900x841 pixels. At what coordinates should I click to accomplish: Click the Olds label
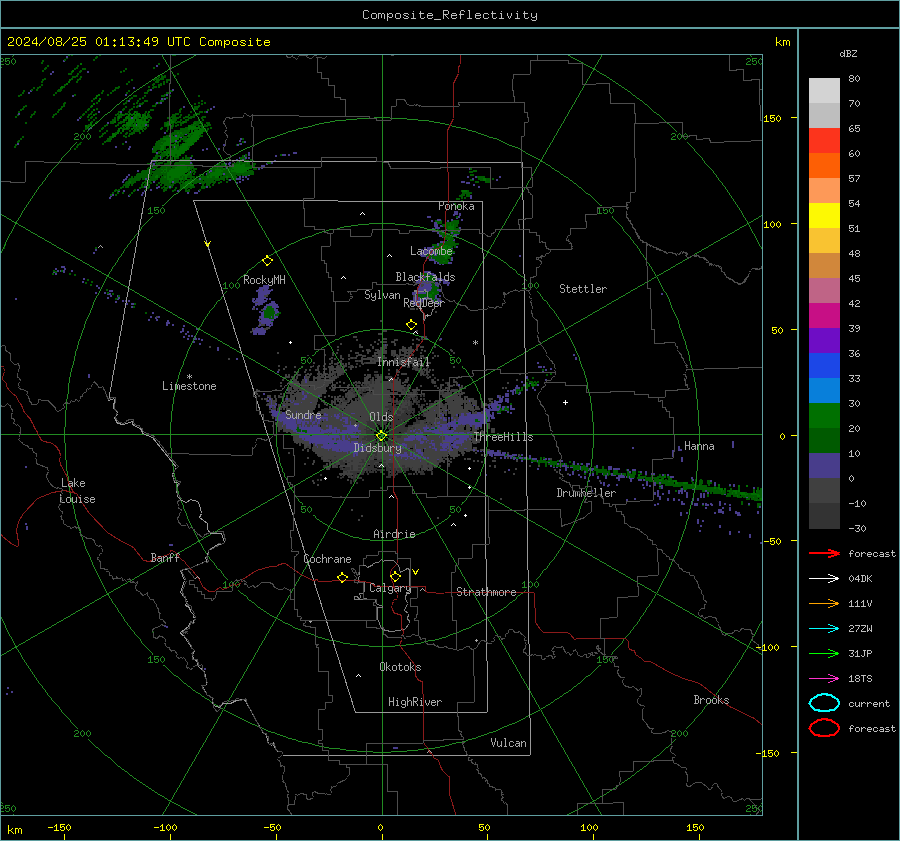pyautogui.click(x=381, y=417)
